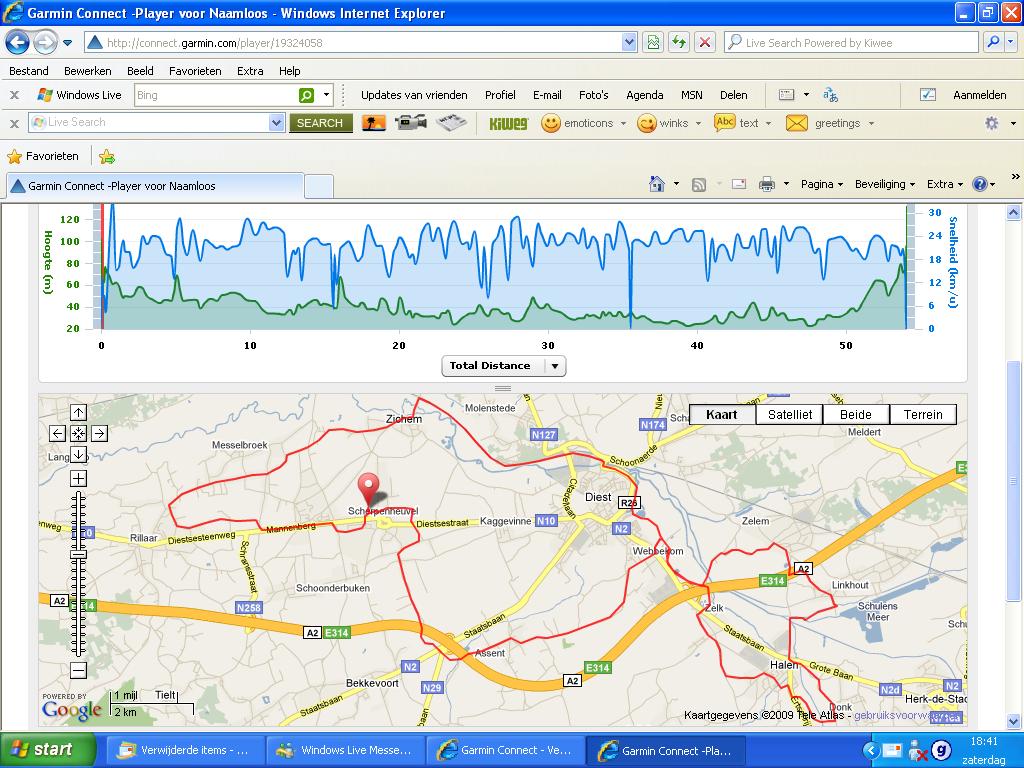Click the Favorieten bar button

[x=43, y=157]
